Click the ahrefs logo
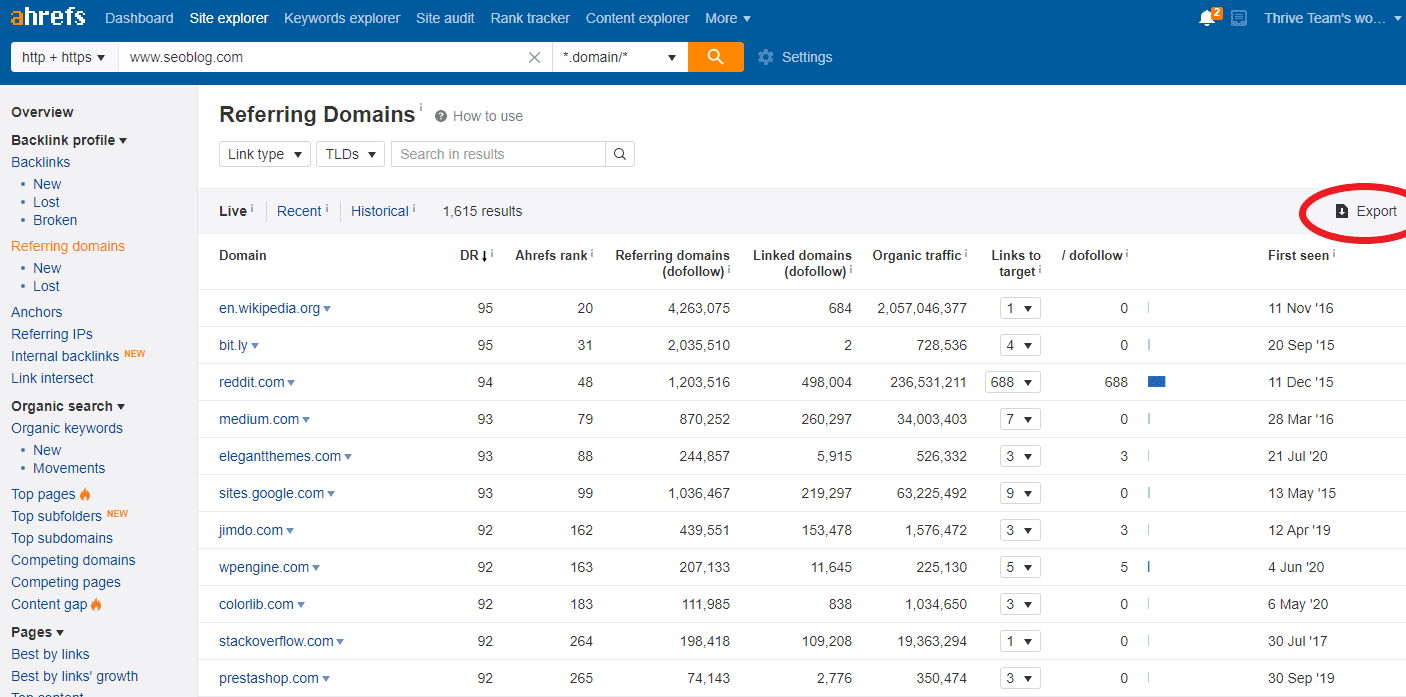 point(48,17)
